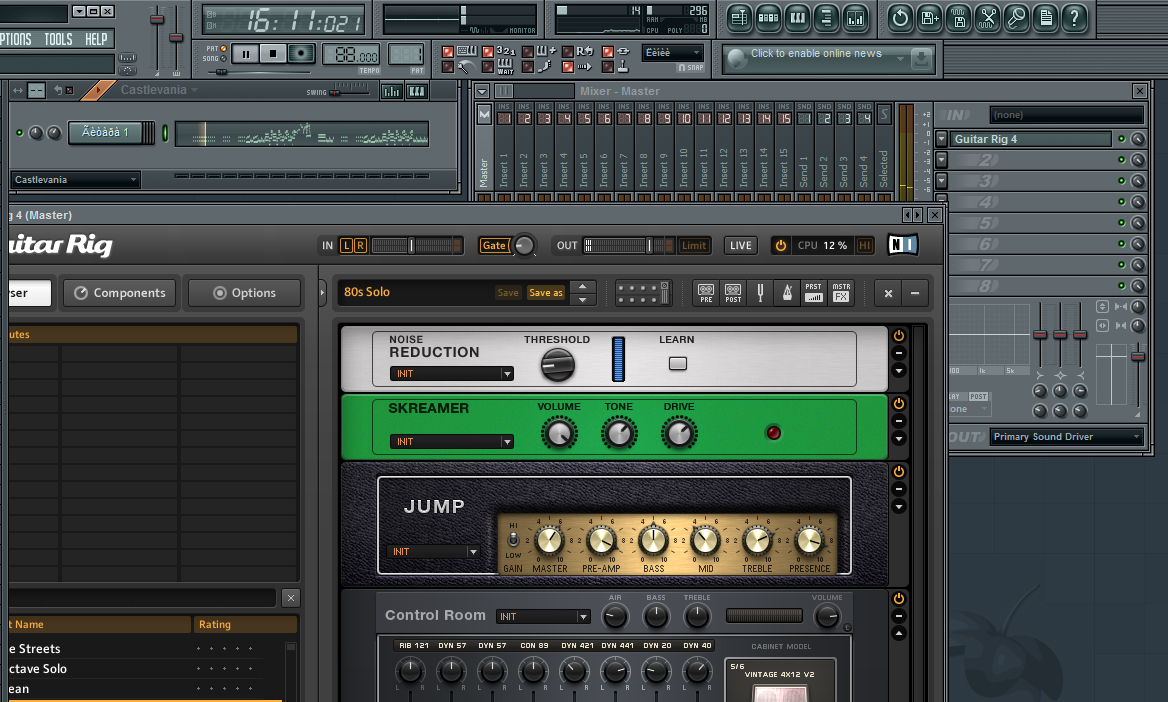The width and height of the screenshot is (1168, 702).
Task: Enable LIVE view mode
Action: point(740,245)
